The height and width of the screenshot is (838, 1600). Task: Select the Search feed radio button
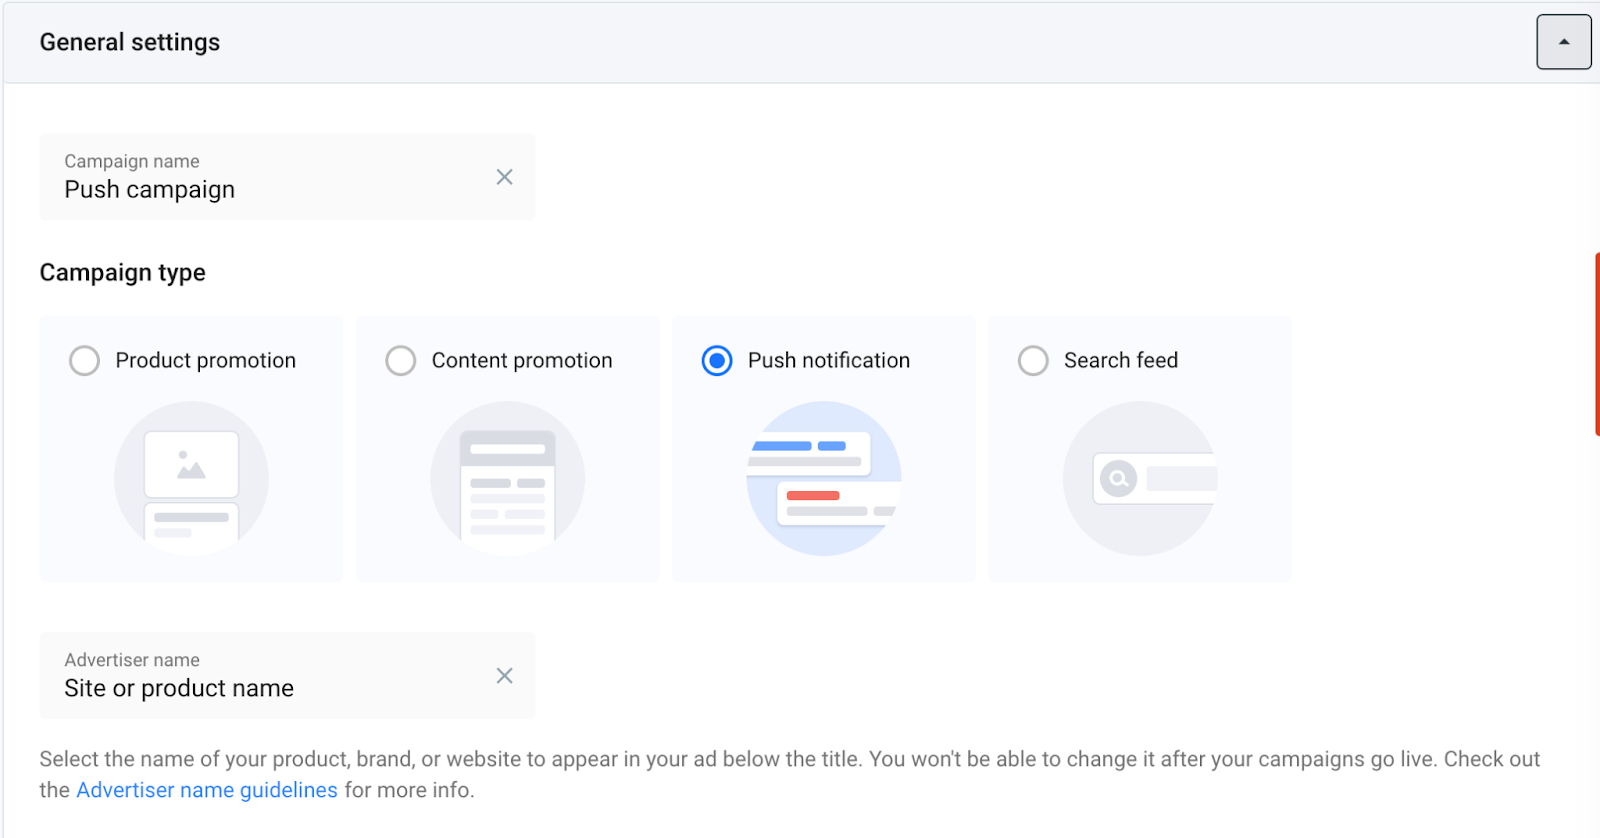pos(1033,361)
